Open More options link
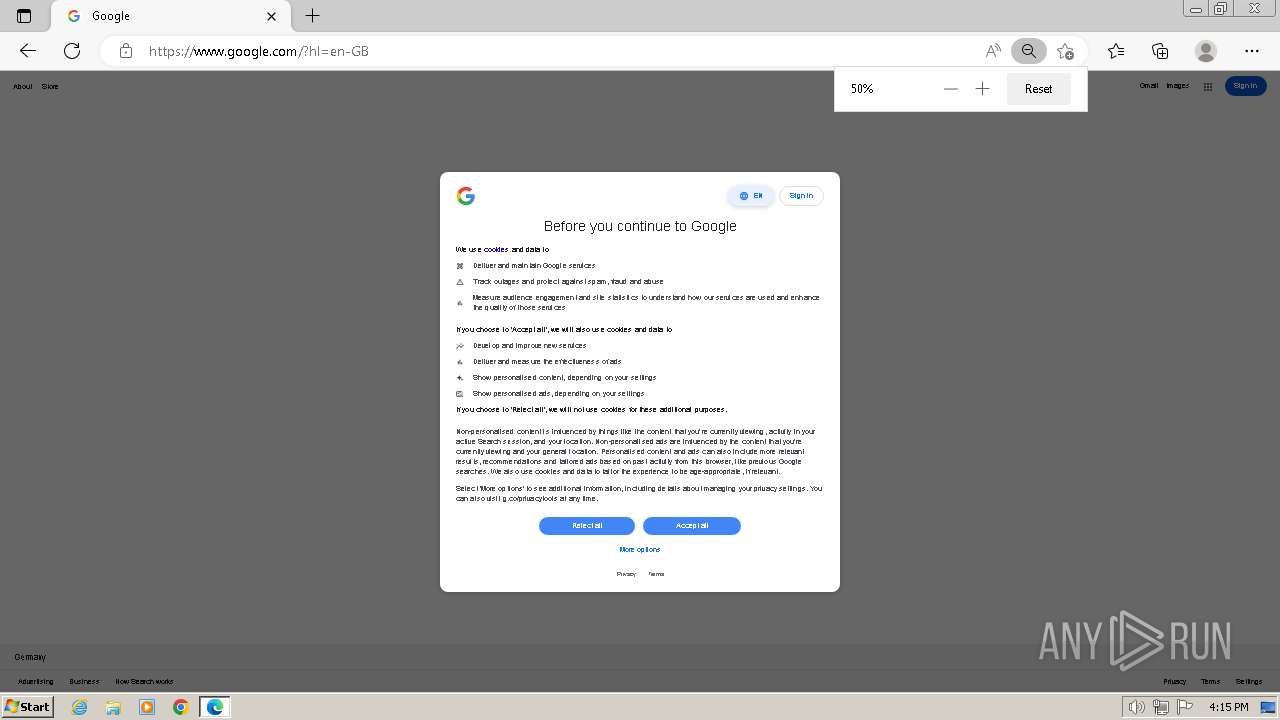The height and width of the screenshot is (720, 1280). [640, 550]
